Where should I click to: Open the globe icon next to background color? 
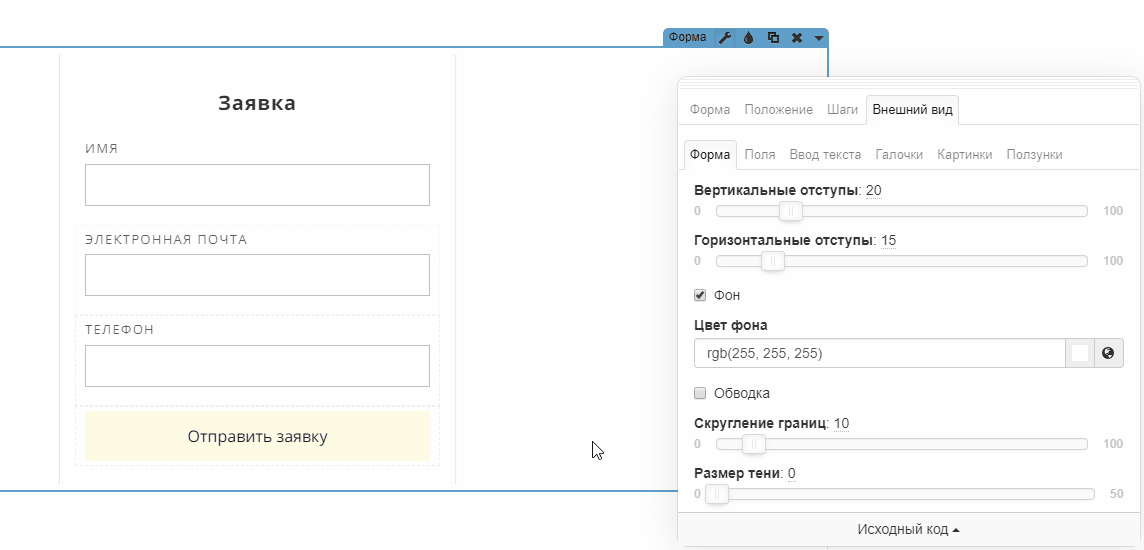[1108, 354]
